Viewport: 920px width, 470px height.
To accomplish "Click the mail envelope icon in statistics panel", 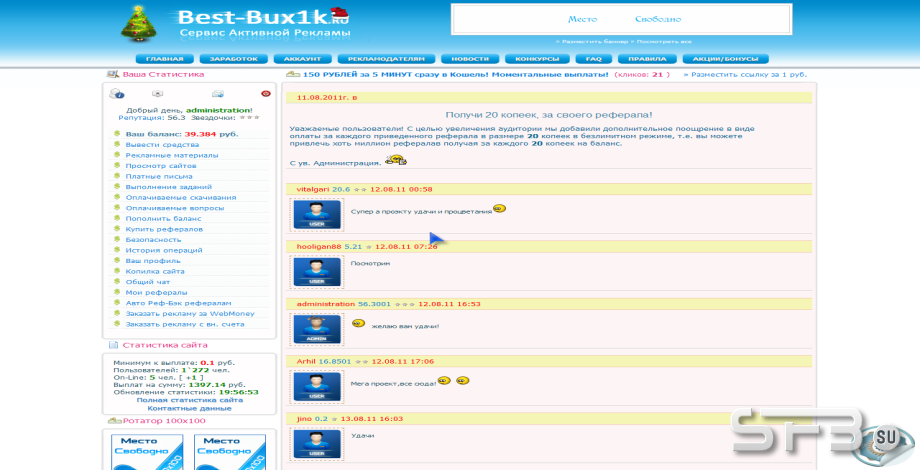I will tap(218, 94).
